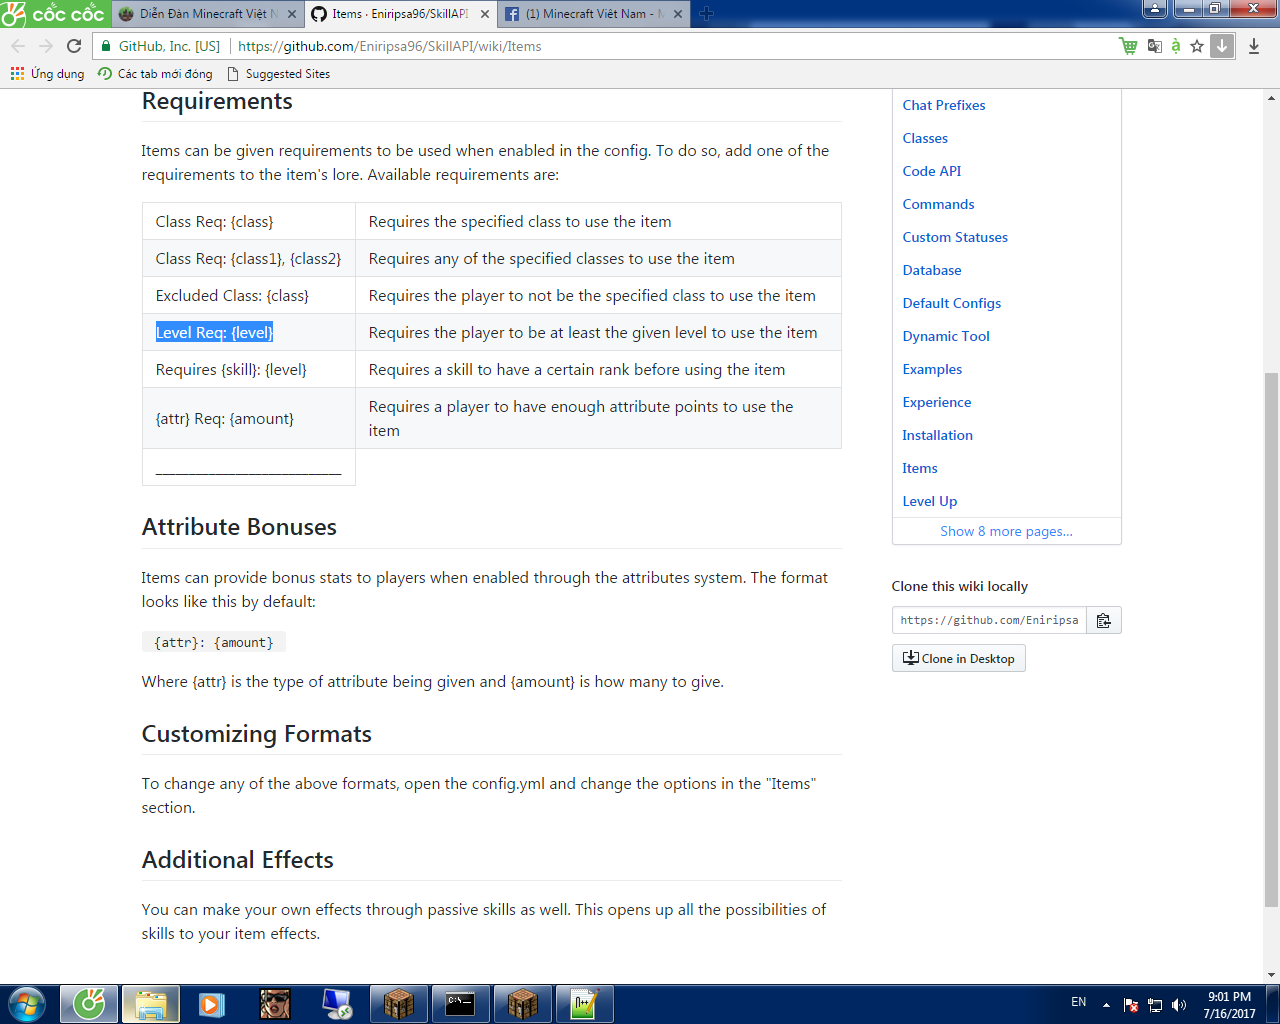The height and width of the screenshot is (1024, 1280).
Task: Go back to the previous page
Action: pyautogui.click(x=18, y=46)
